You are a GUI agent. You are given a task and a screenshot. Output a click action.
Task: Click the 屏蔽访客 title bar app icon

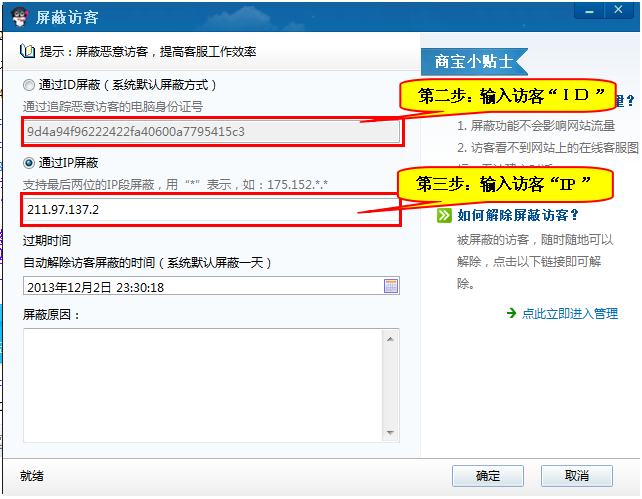click(18, 17)
